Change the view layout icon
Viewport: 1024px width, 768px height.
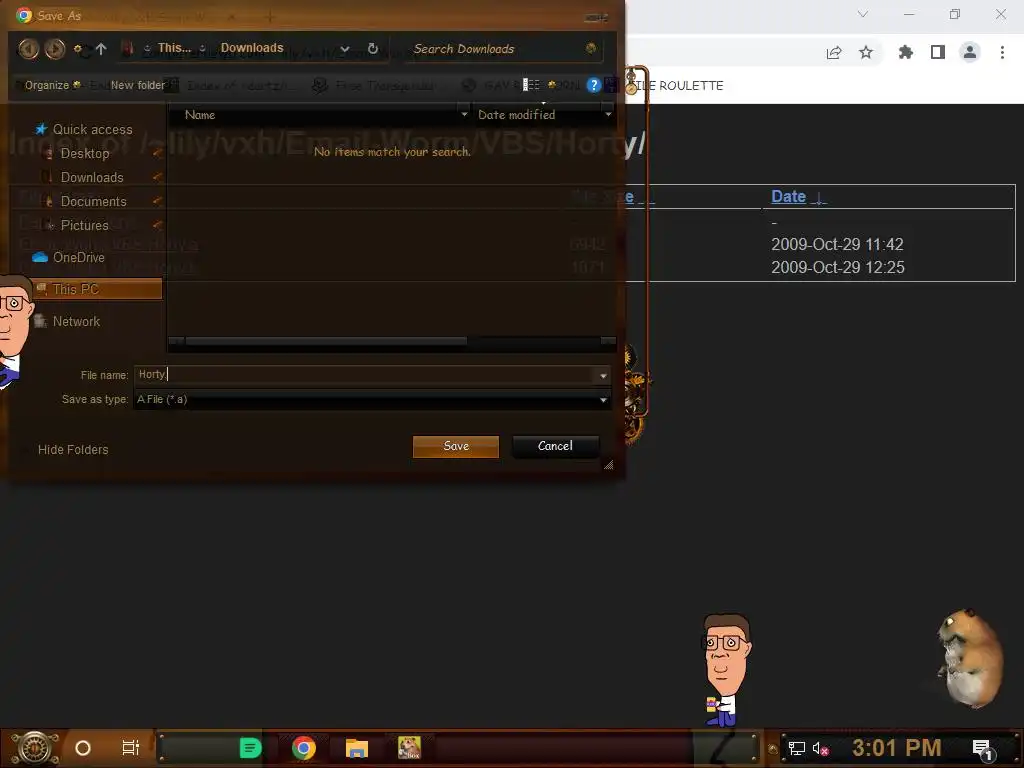pos(531,85)
